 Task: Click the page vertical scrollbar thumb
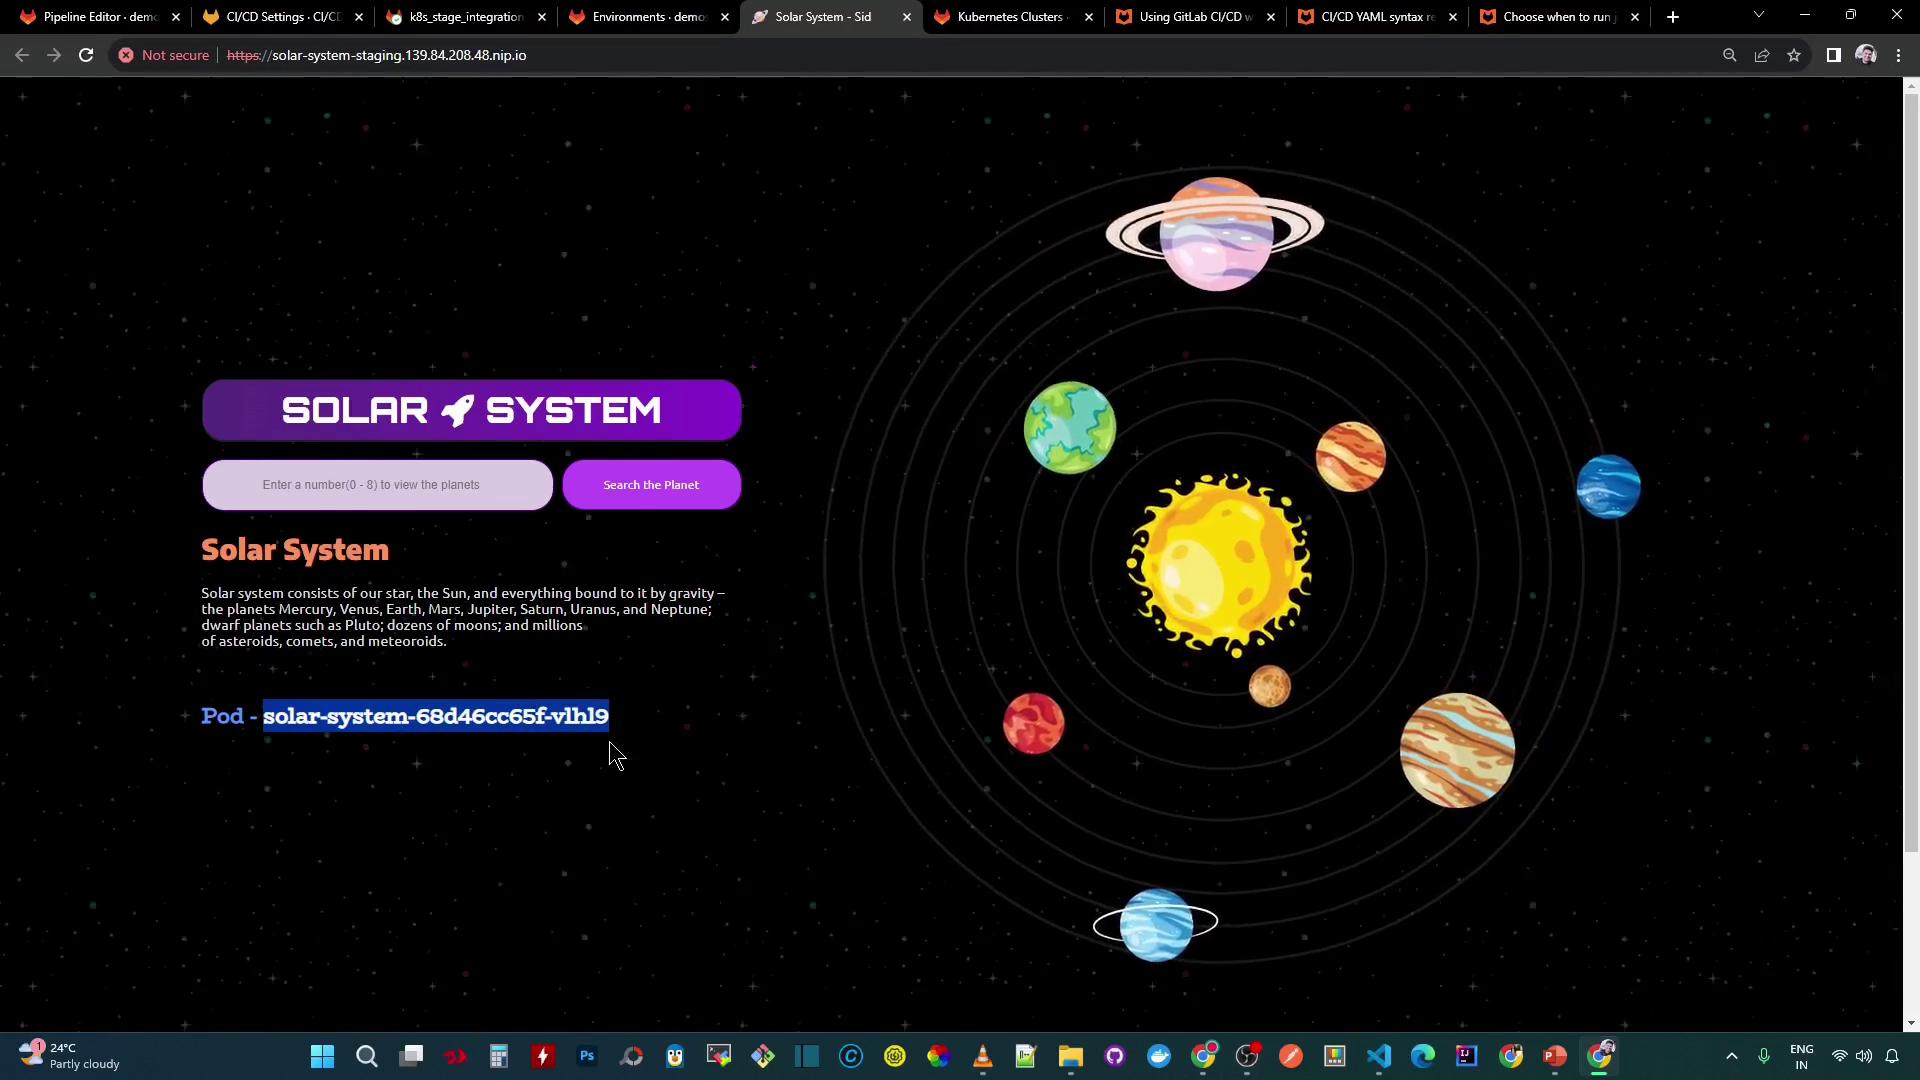(x=1911, y=470)
